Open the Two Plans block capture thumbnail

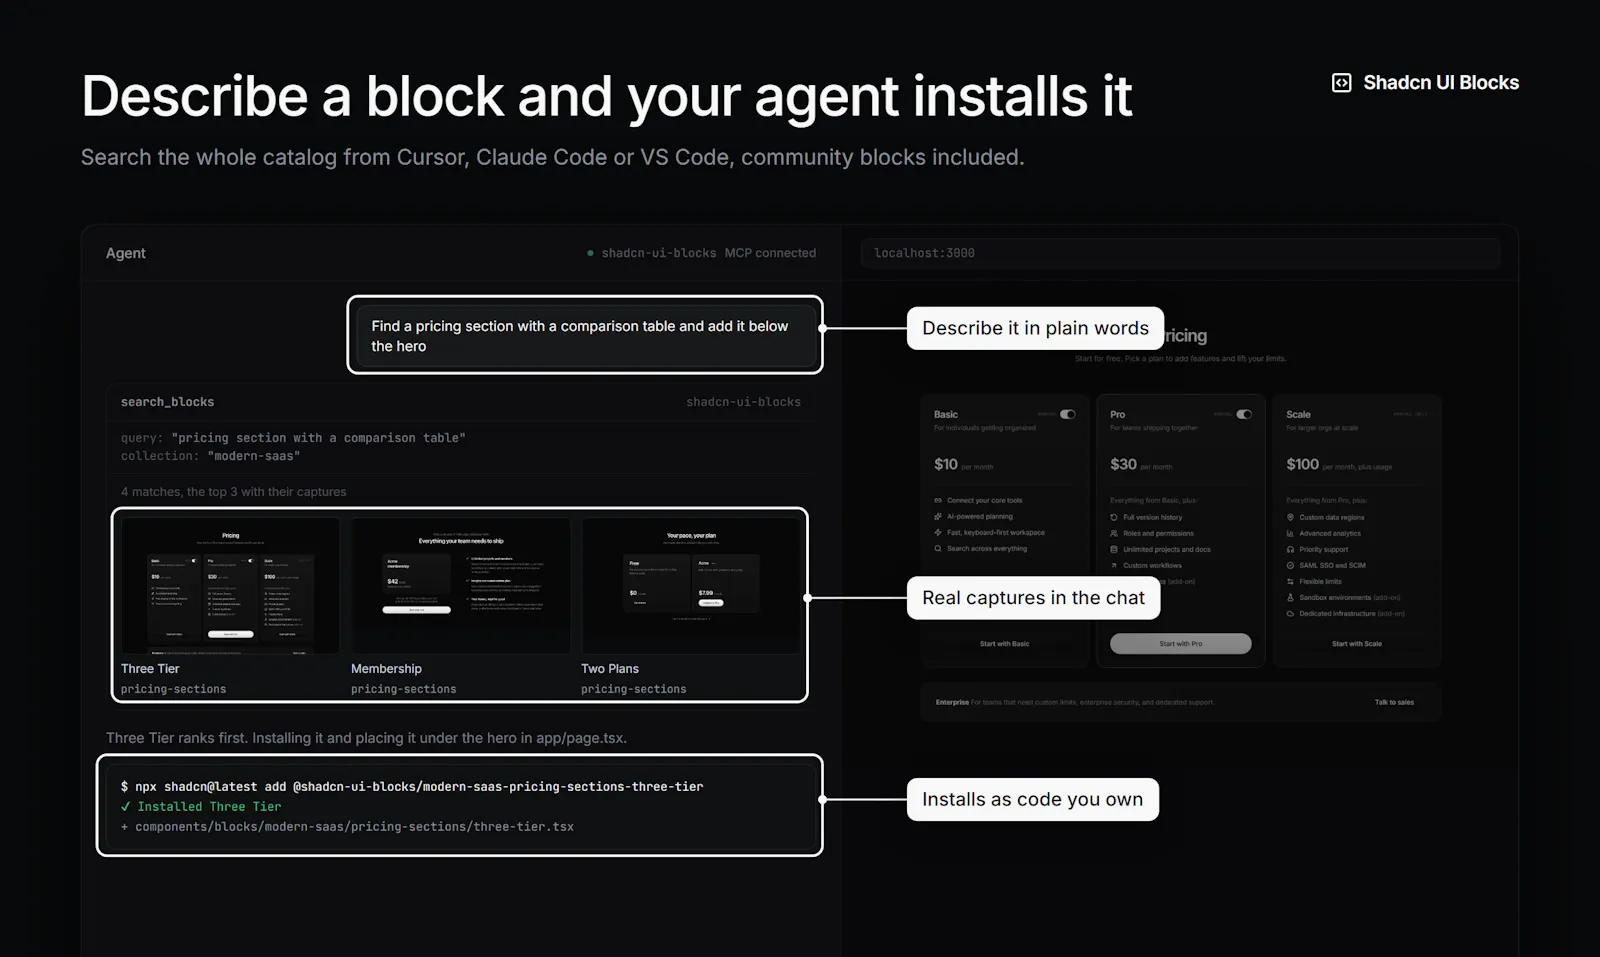pyautogui.click(x=690, y=585)
